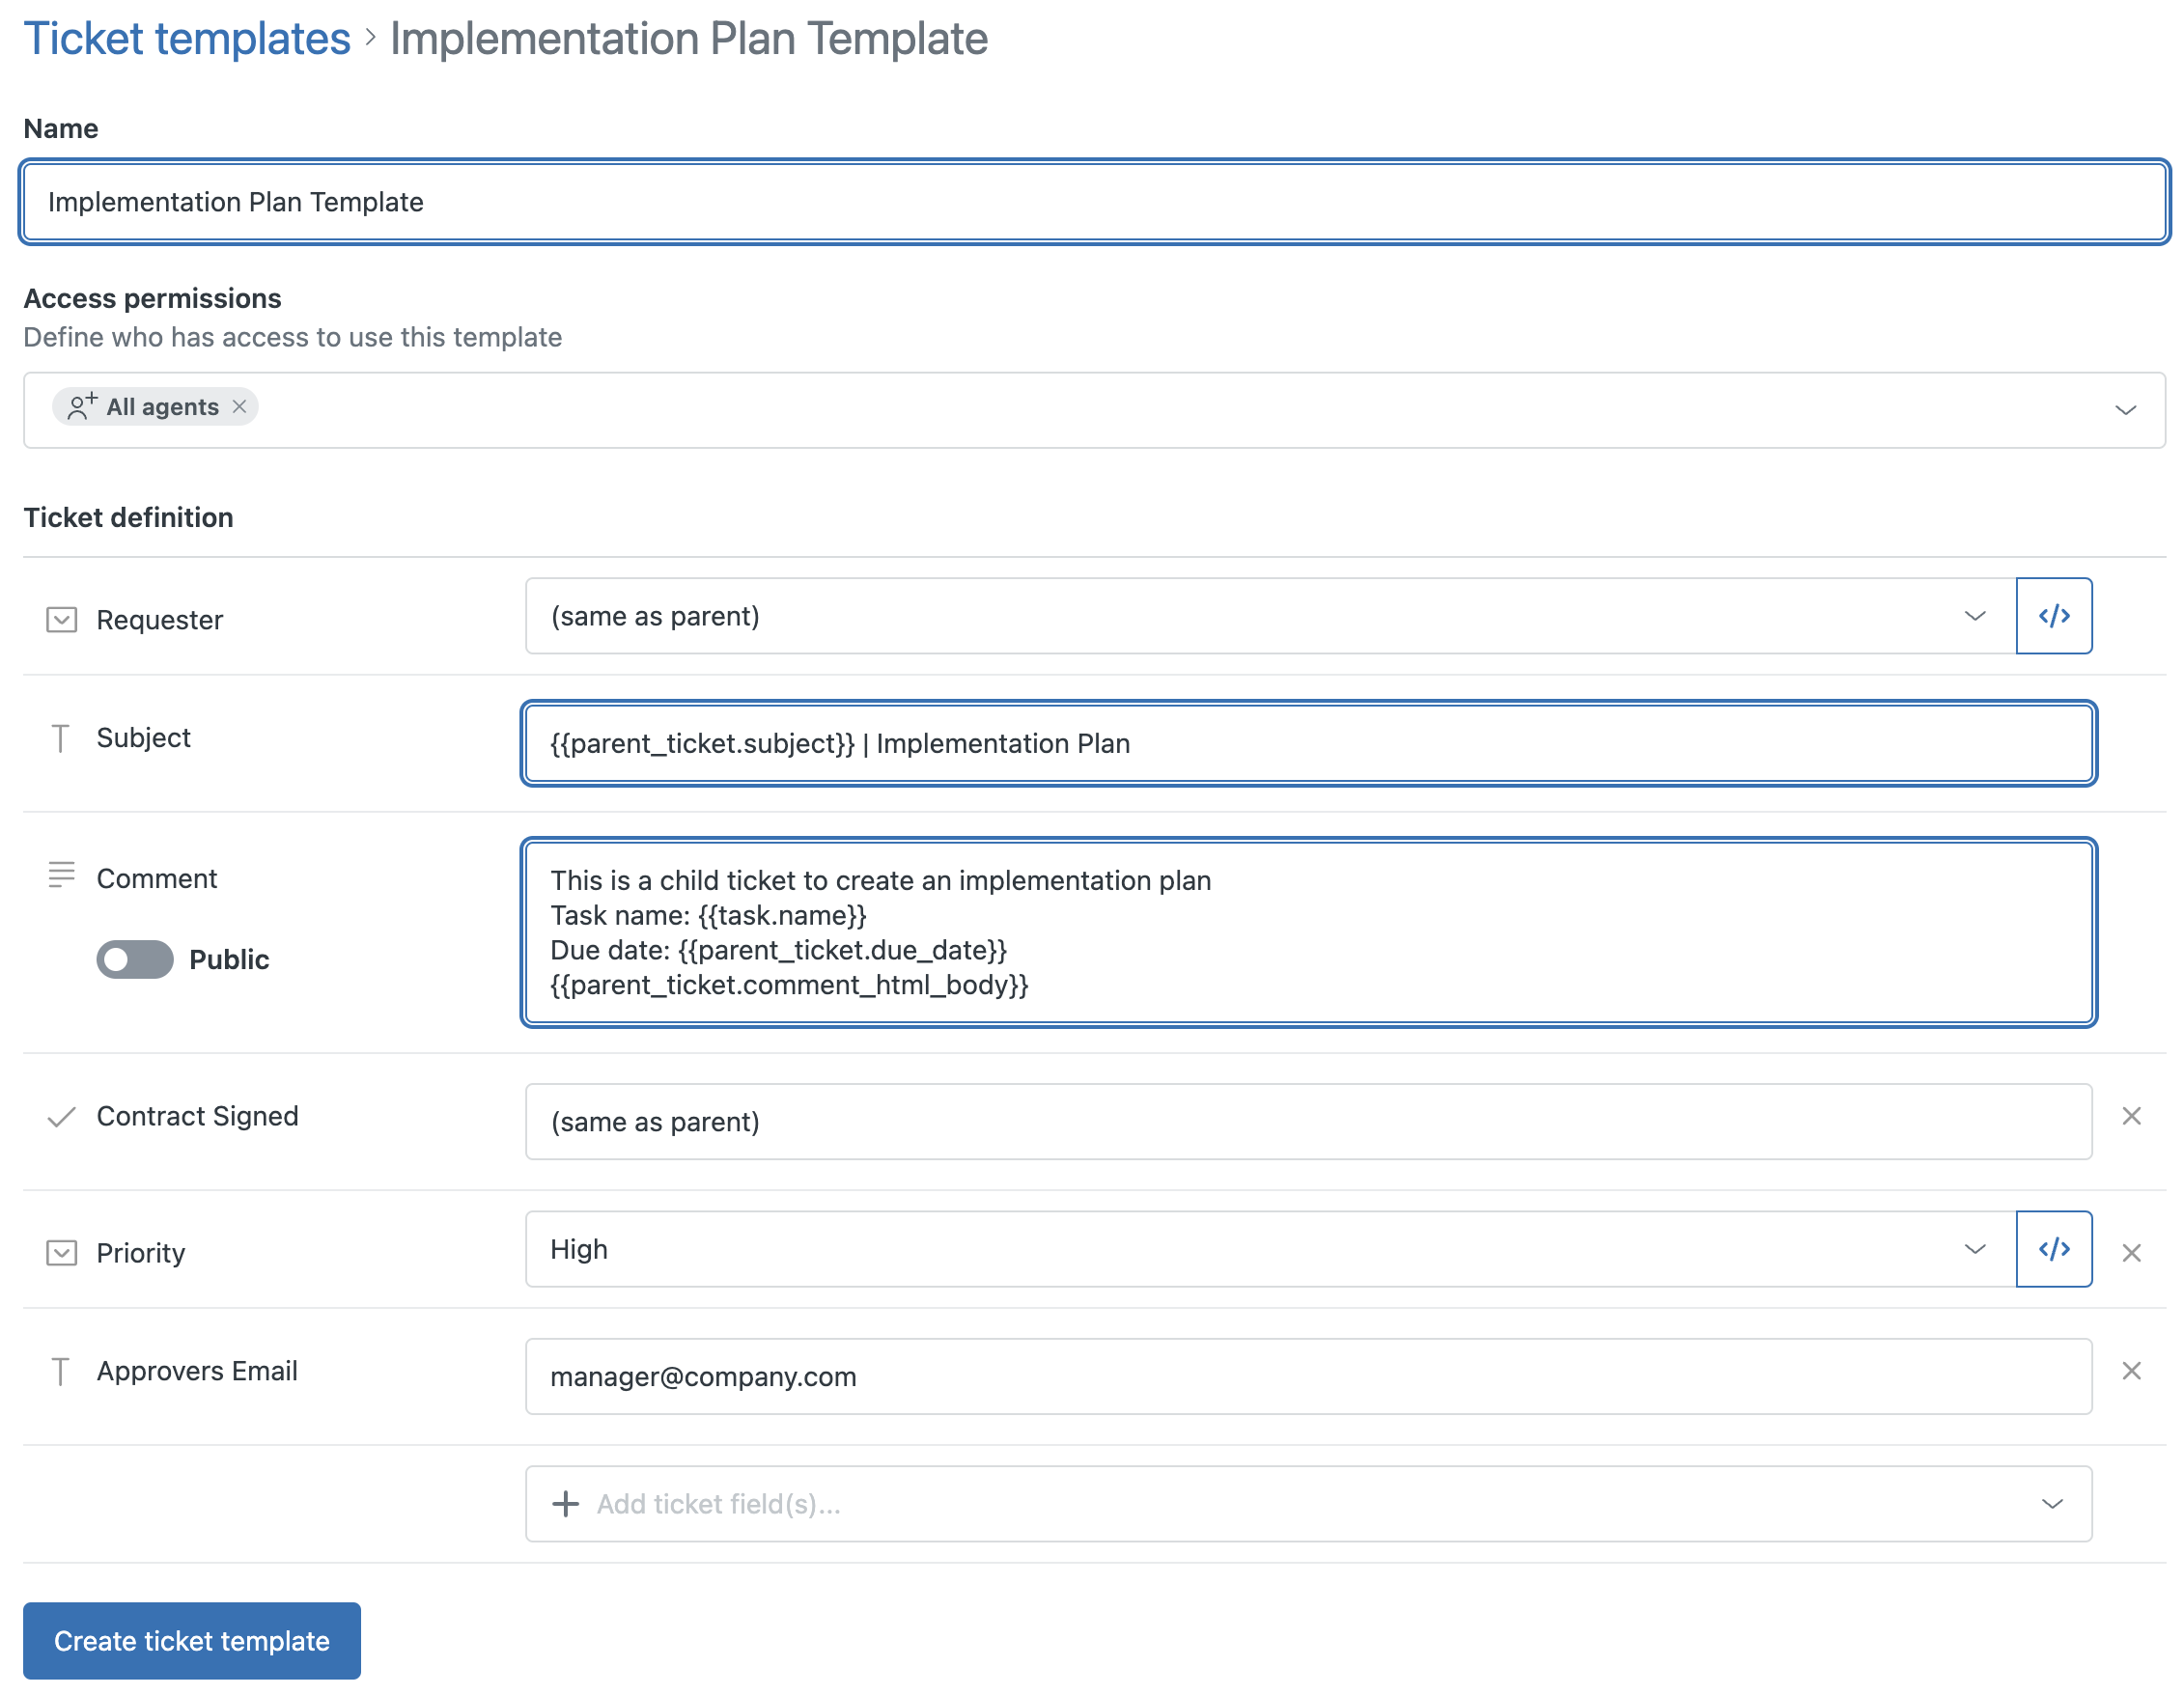Toggle the Public comment switch
Viewport: 2184px width, 1695px height.
135,960
